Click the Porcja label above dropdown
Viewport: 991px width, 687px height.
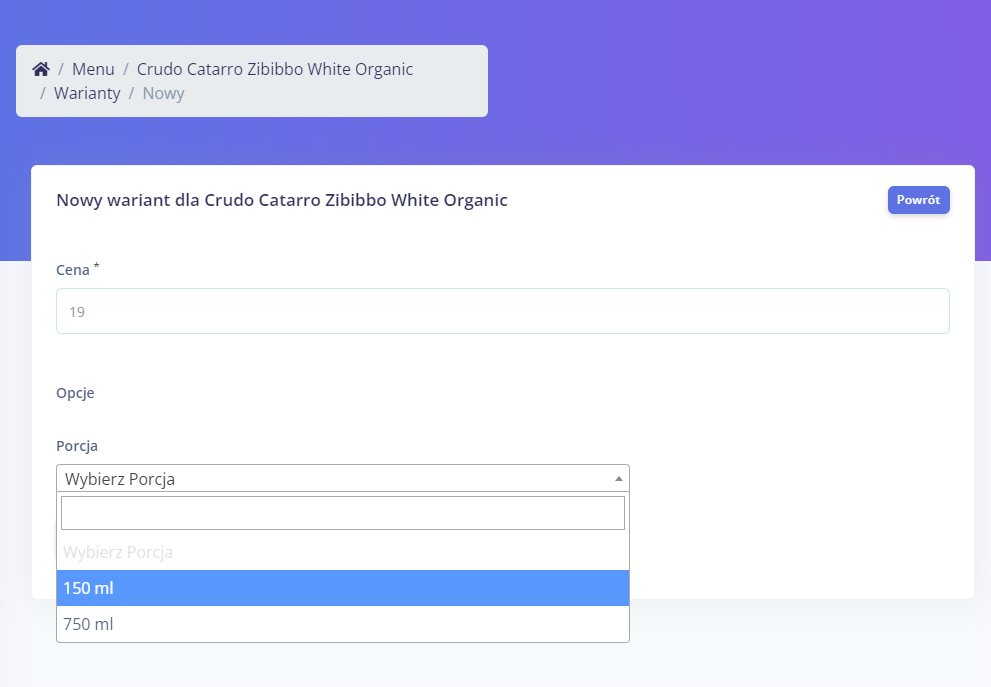[77, 446]
